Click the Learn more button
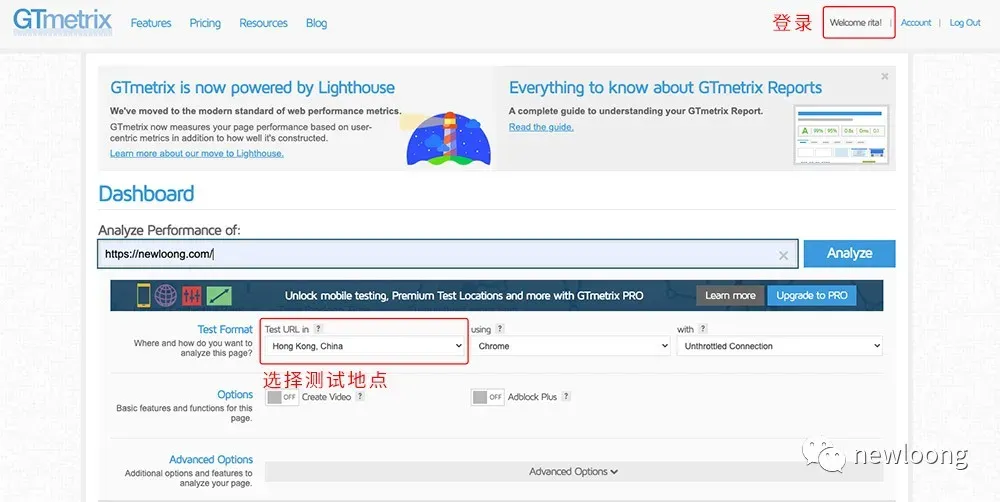 (x=730, y=295)
